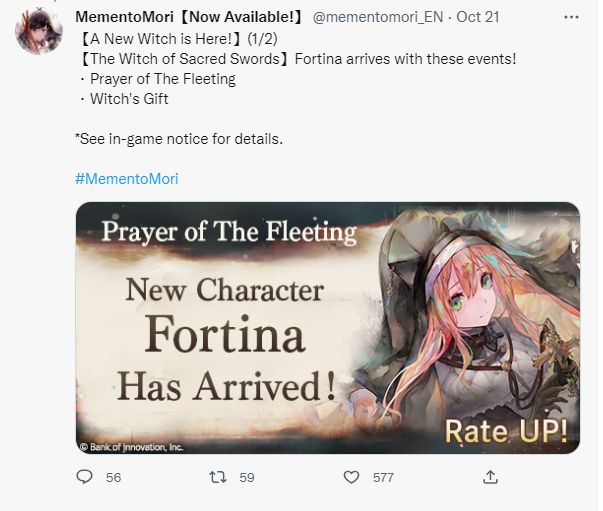View the retweet count of 59

(x=246, y=478)
